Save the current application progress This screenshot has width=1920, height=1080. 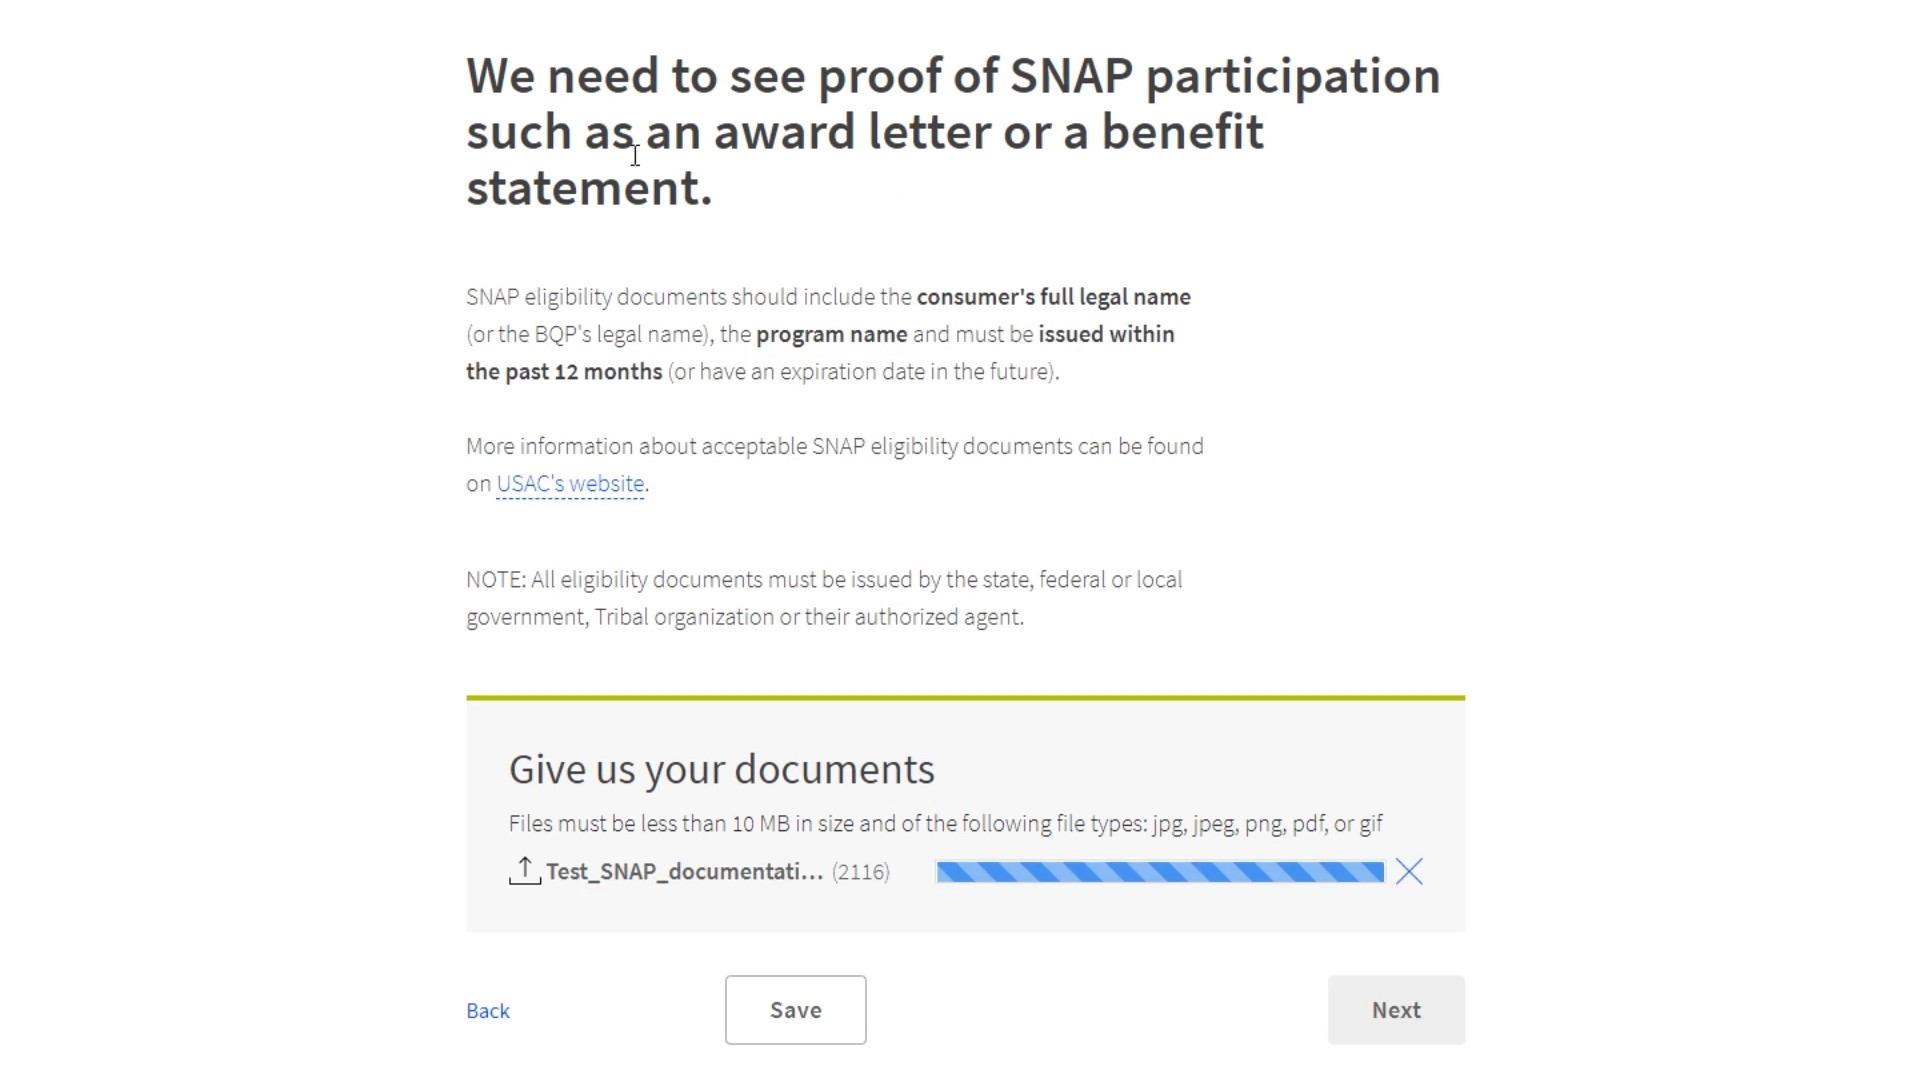click(796, 1010)
